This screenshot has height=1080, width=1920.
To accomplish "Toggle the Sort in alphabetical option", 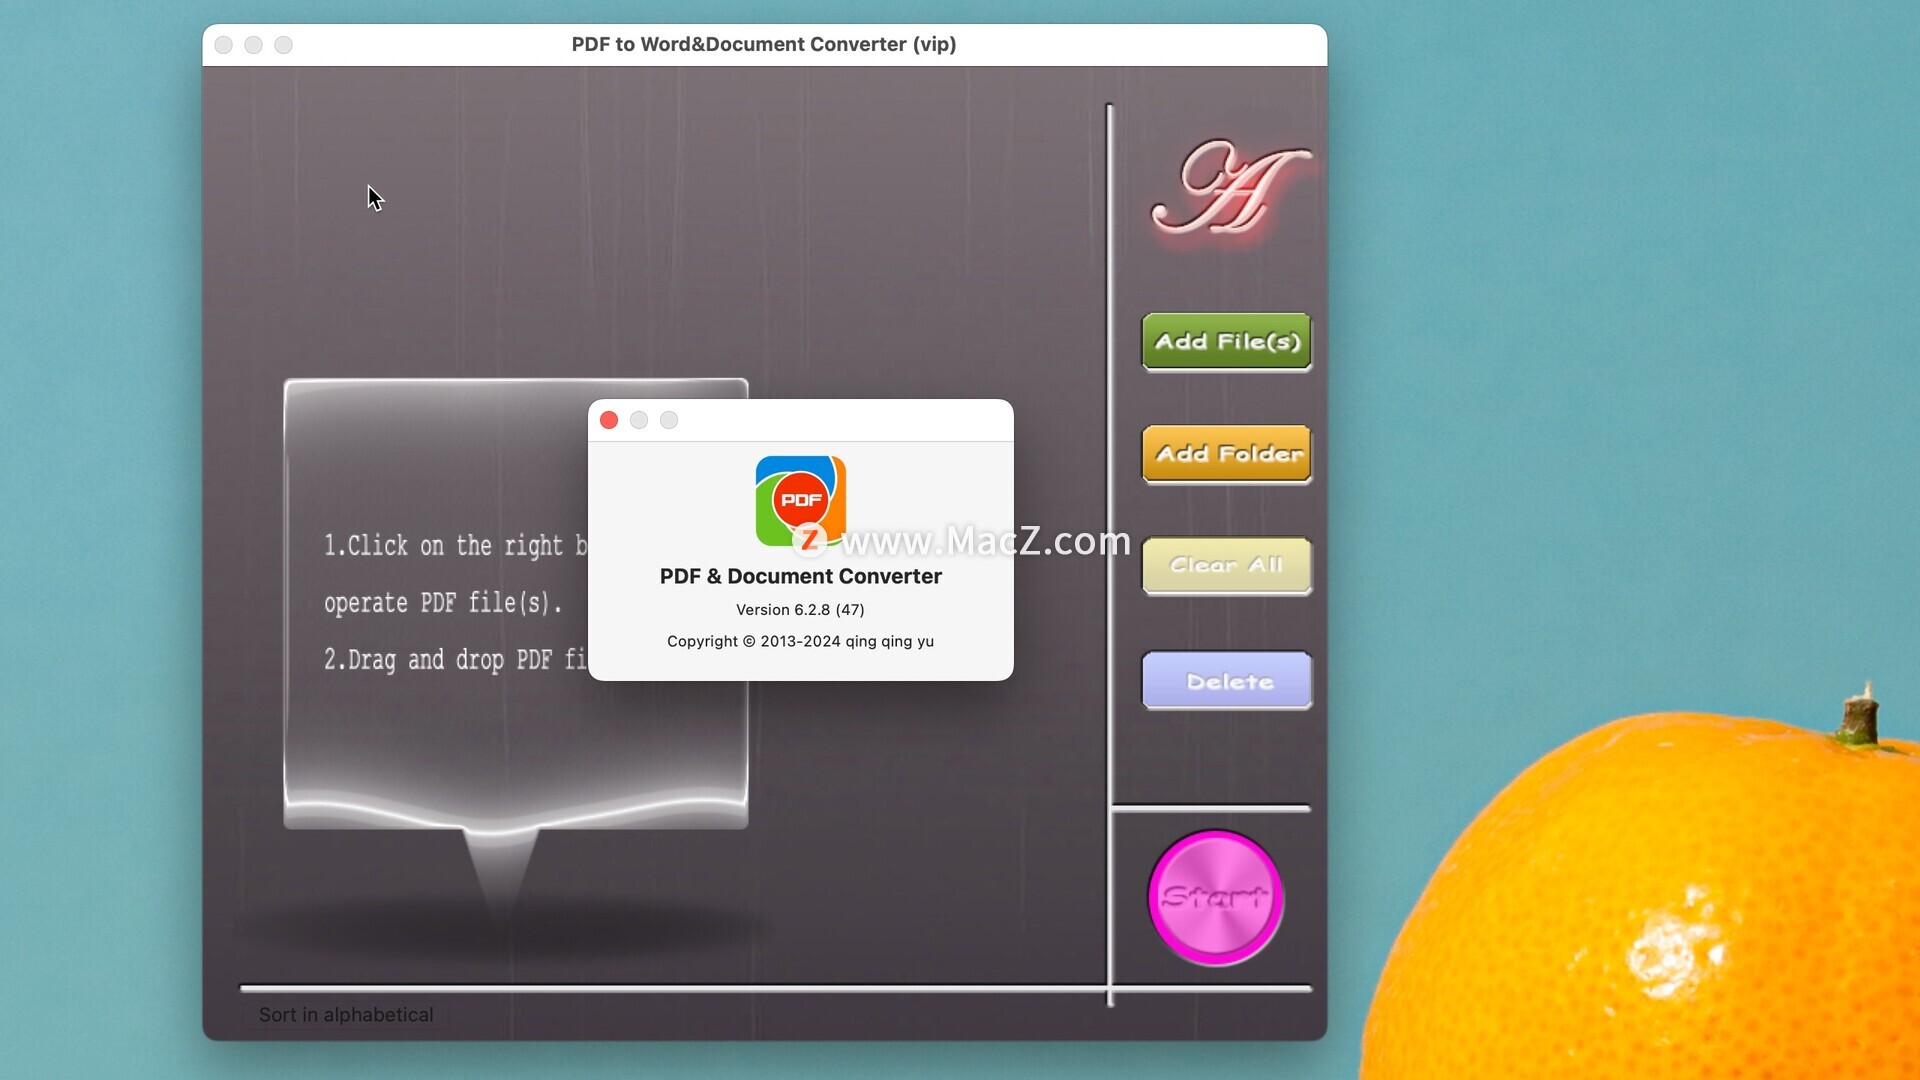I will coord(346,1014).
